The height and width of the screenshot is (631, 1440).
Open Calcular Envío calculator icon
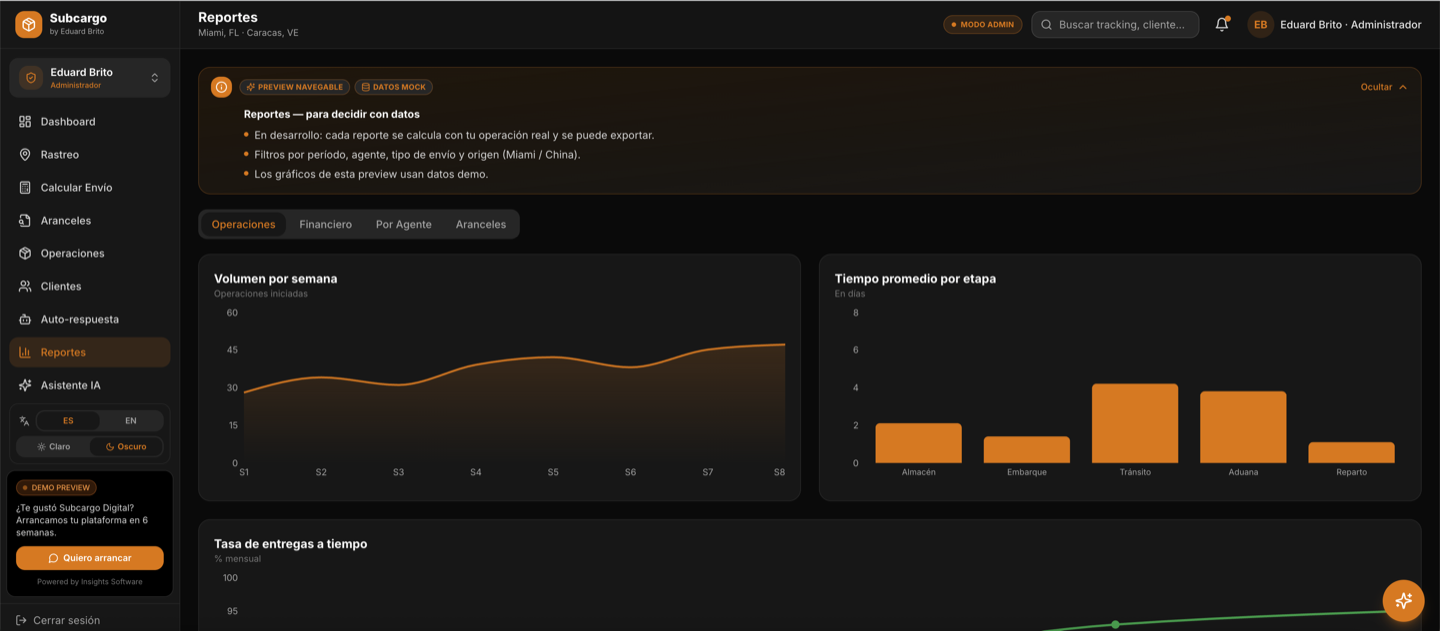[25, 188]
